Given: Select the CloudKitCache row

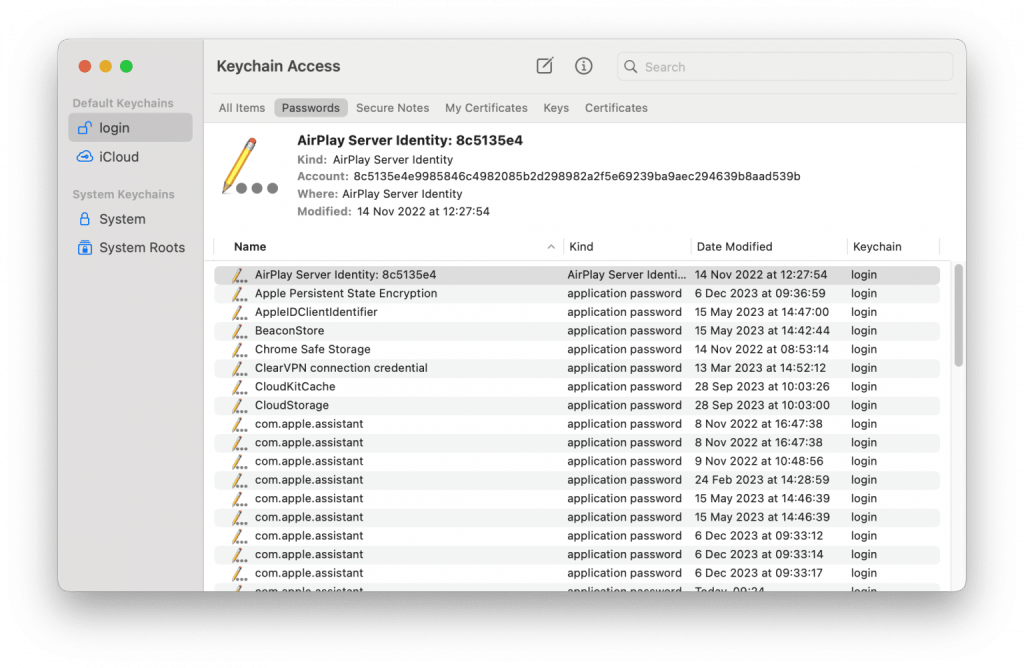Looking at the screenshot, I should click(x=577, y=387).
